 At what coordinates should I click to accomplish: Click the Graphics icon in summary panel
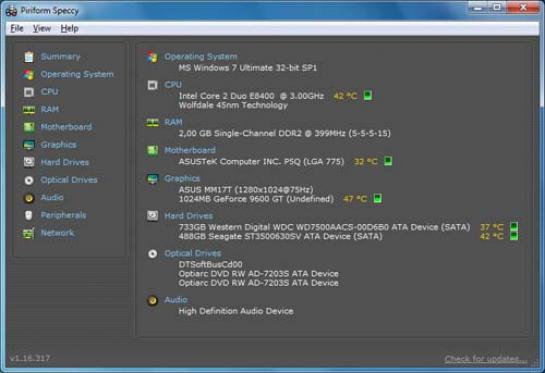pyautogui.click(x=152, y=179)
